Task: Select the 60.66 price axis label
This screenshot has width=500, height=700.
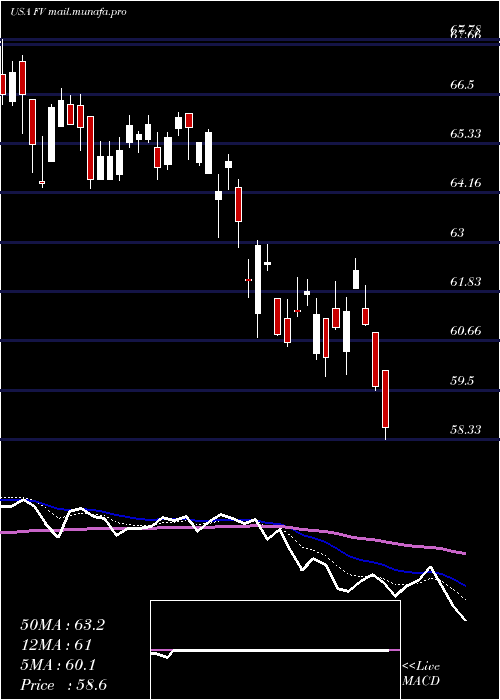Action: click(x=466, y=331)
